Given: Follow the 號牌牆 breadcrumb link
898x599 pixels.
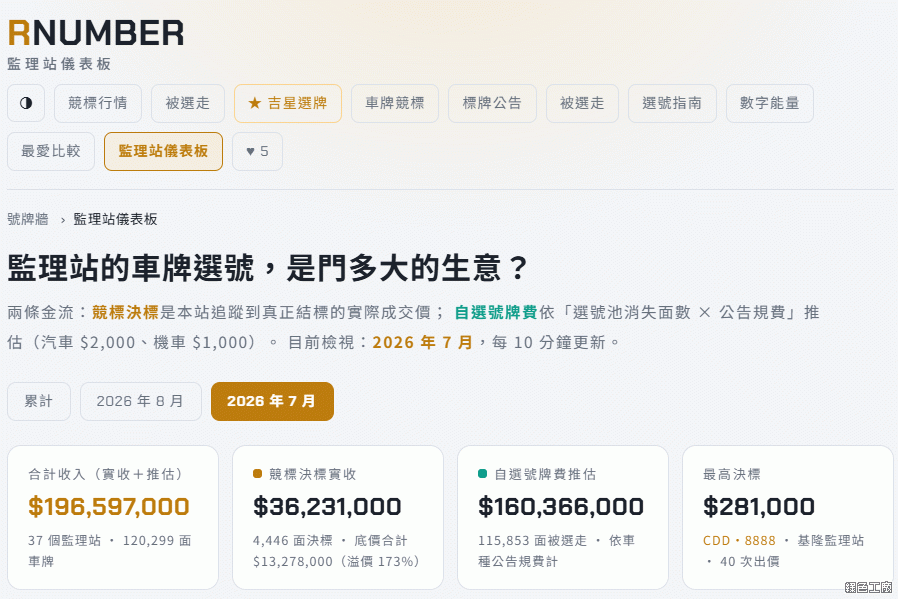Looking at the screenshot, I should [28, 219].
